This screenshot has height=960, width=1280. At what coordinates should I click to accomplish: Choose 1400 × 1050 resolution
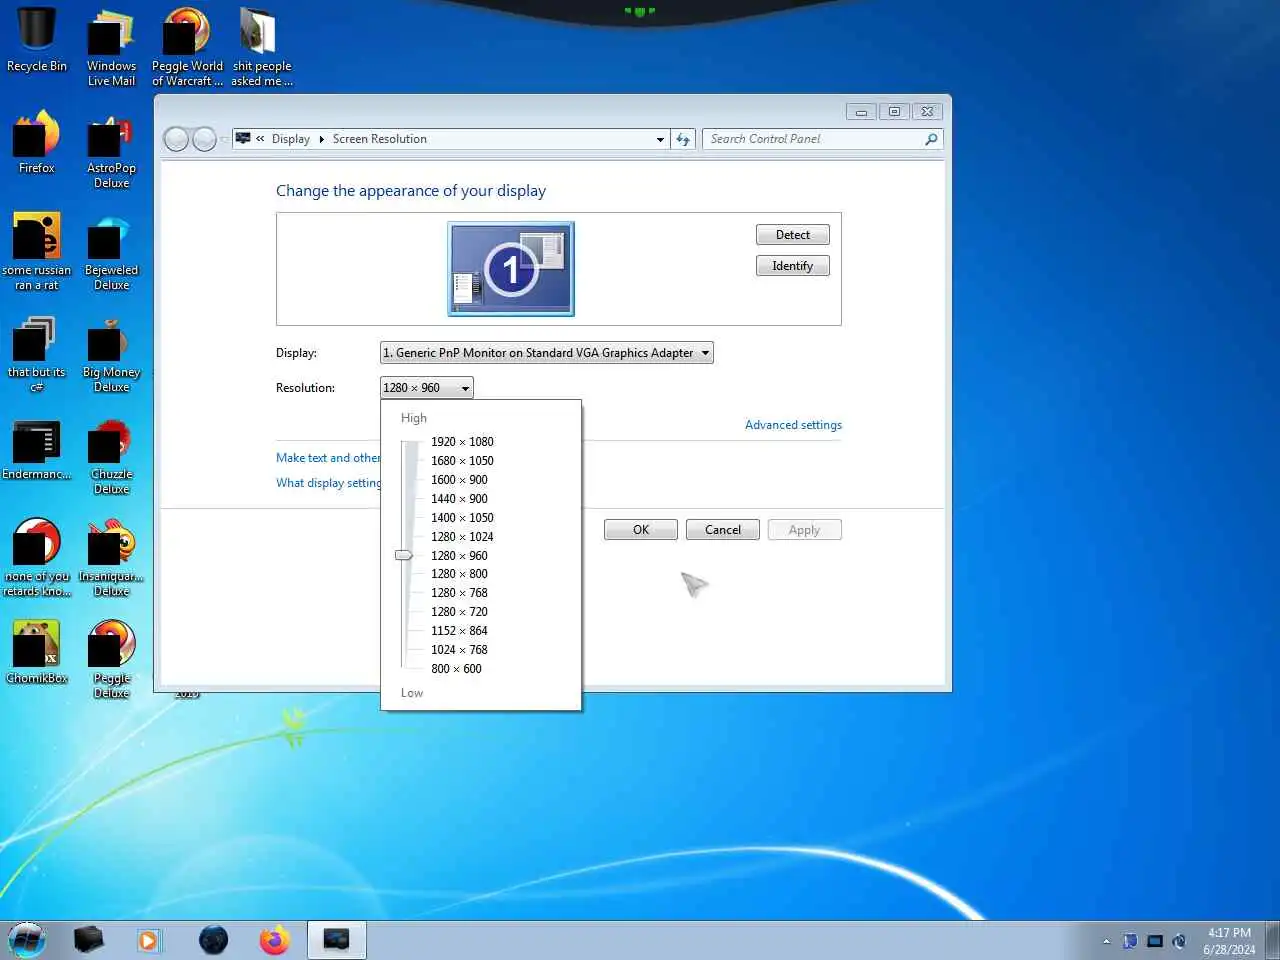coord(462,518)
